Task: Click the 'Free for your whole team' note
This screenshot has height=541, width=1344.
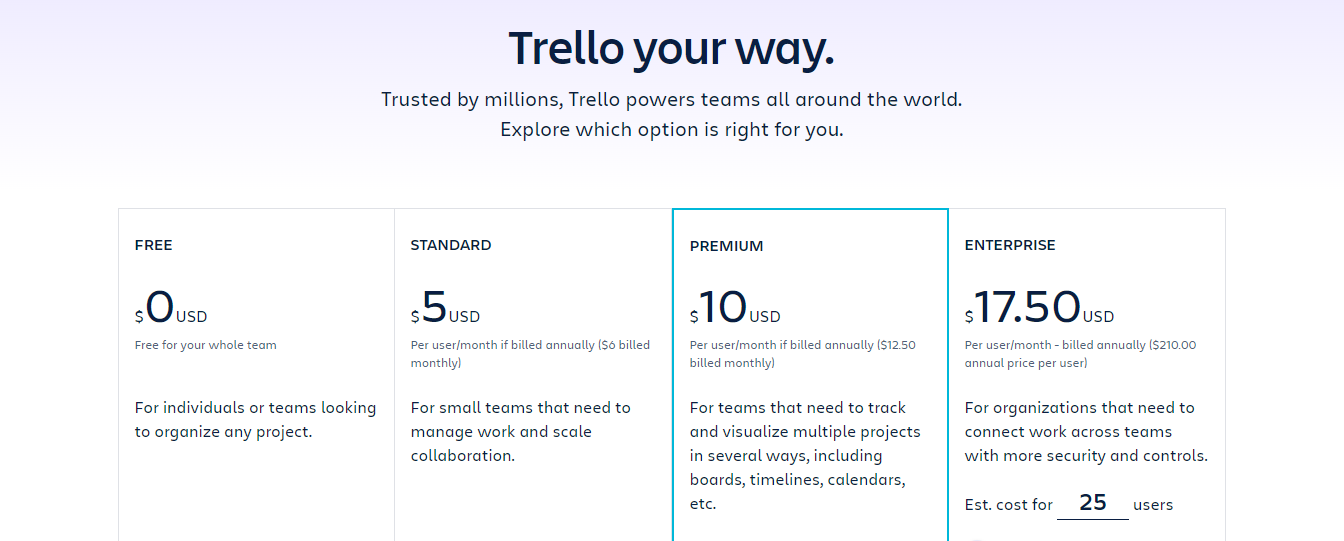Action: [206, 345]
